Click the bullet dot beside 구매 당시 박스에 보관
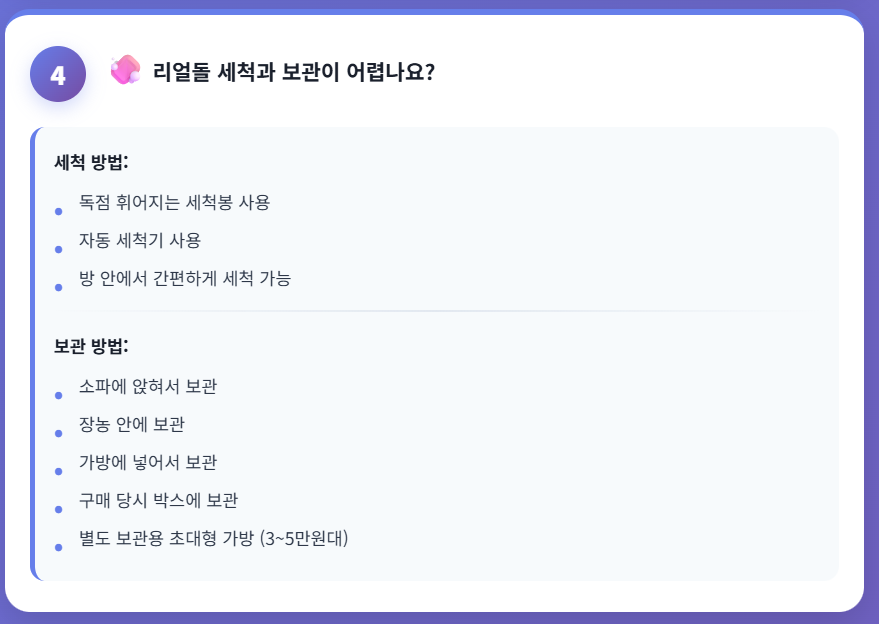The width and height of the screenshot is (879, 624). click(59, 509)
